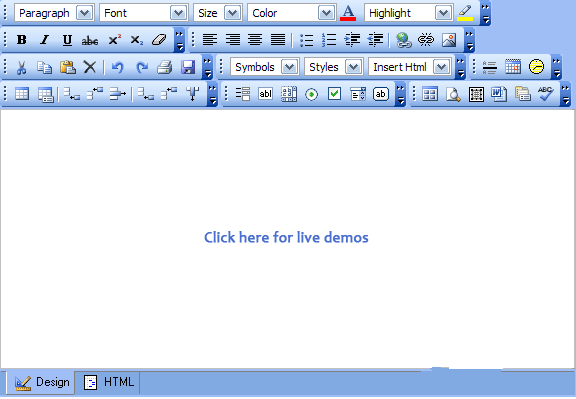576x399 pixels.
Task: Insert checkbox form element
Action: point(334,94)
